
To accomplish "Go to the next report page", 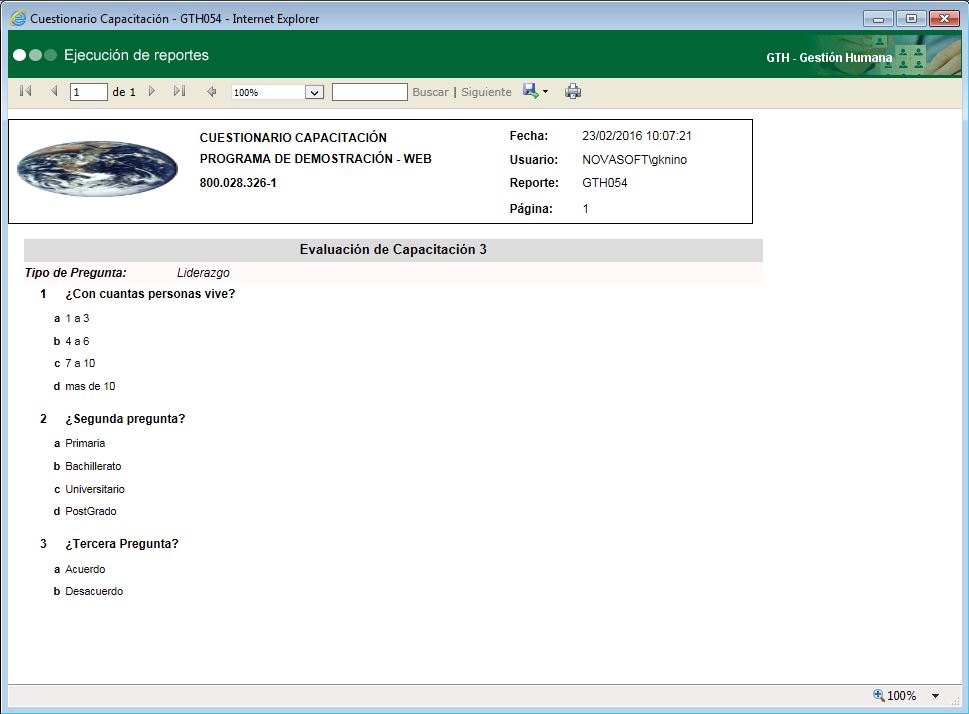I will (150, 91).
